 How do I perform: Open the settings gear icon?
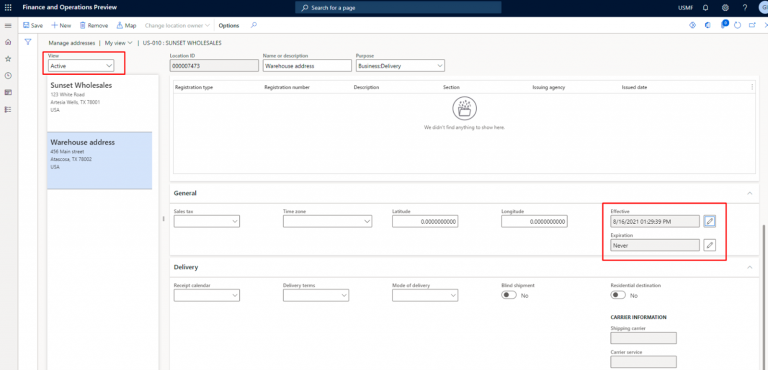click(725, 8)
